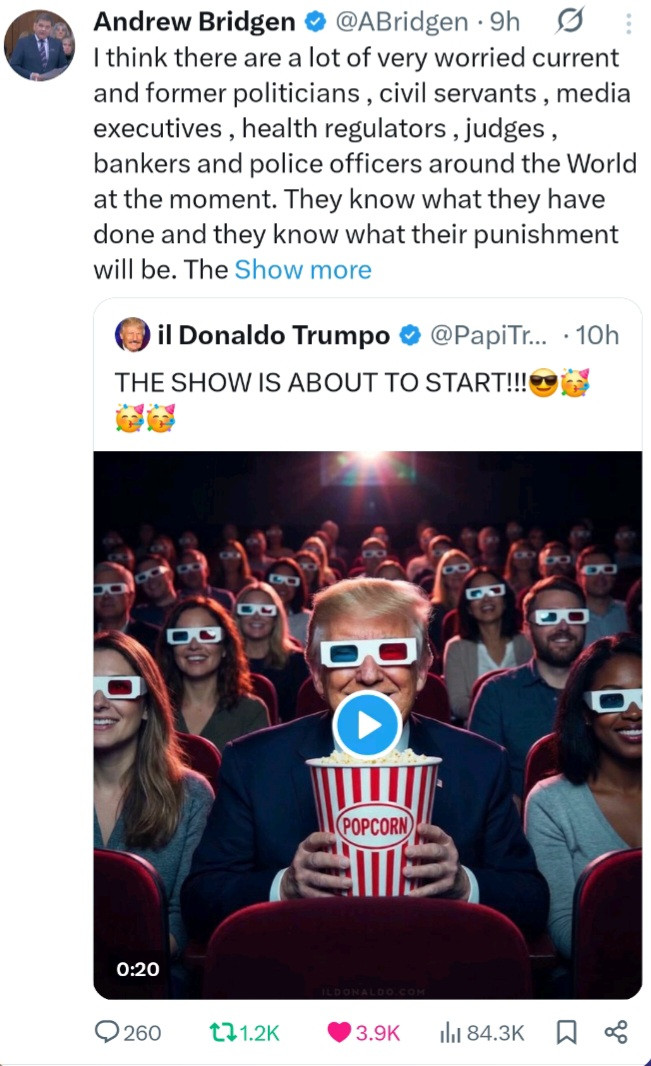Click Andrew Bridgen's verified badge
651x1066 pixels.
point(315,22)
